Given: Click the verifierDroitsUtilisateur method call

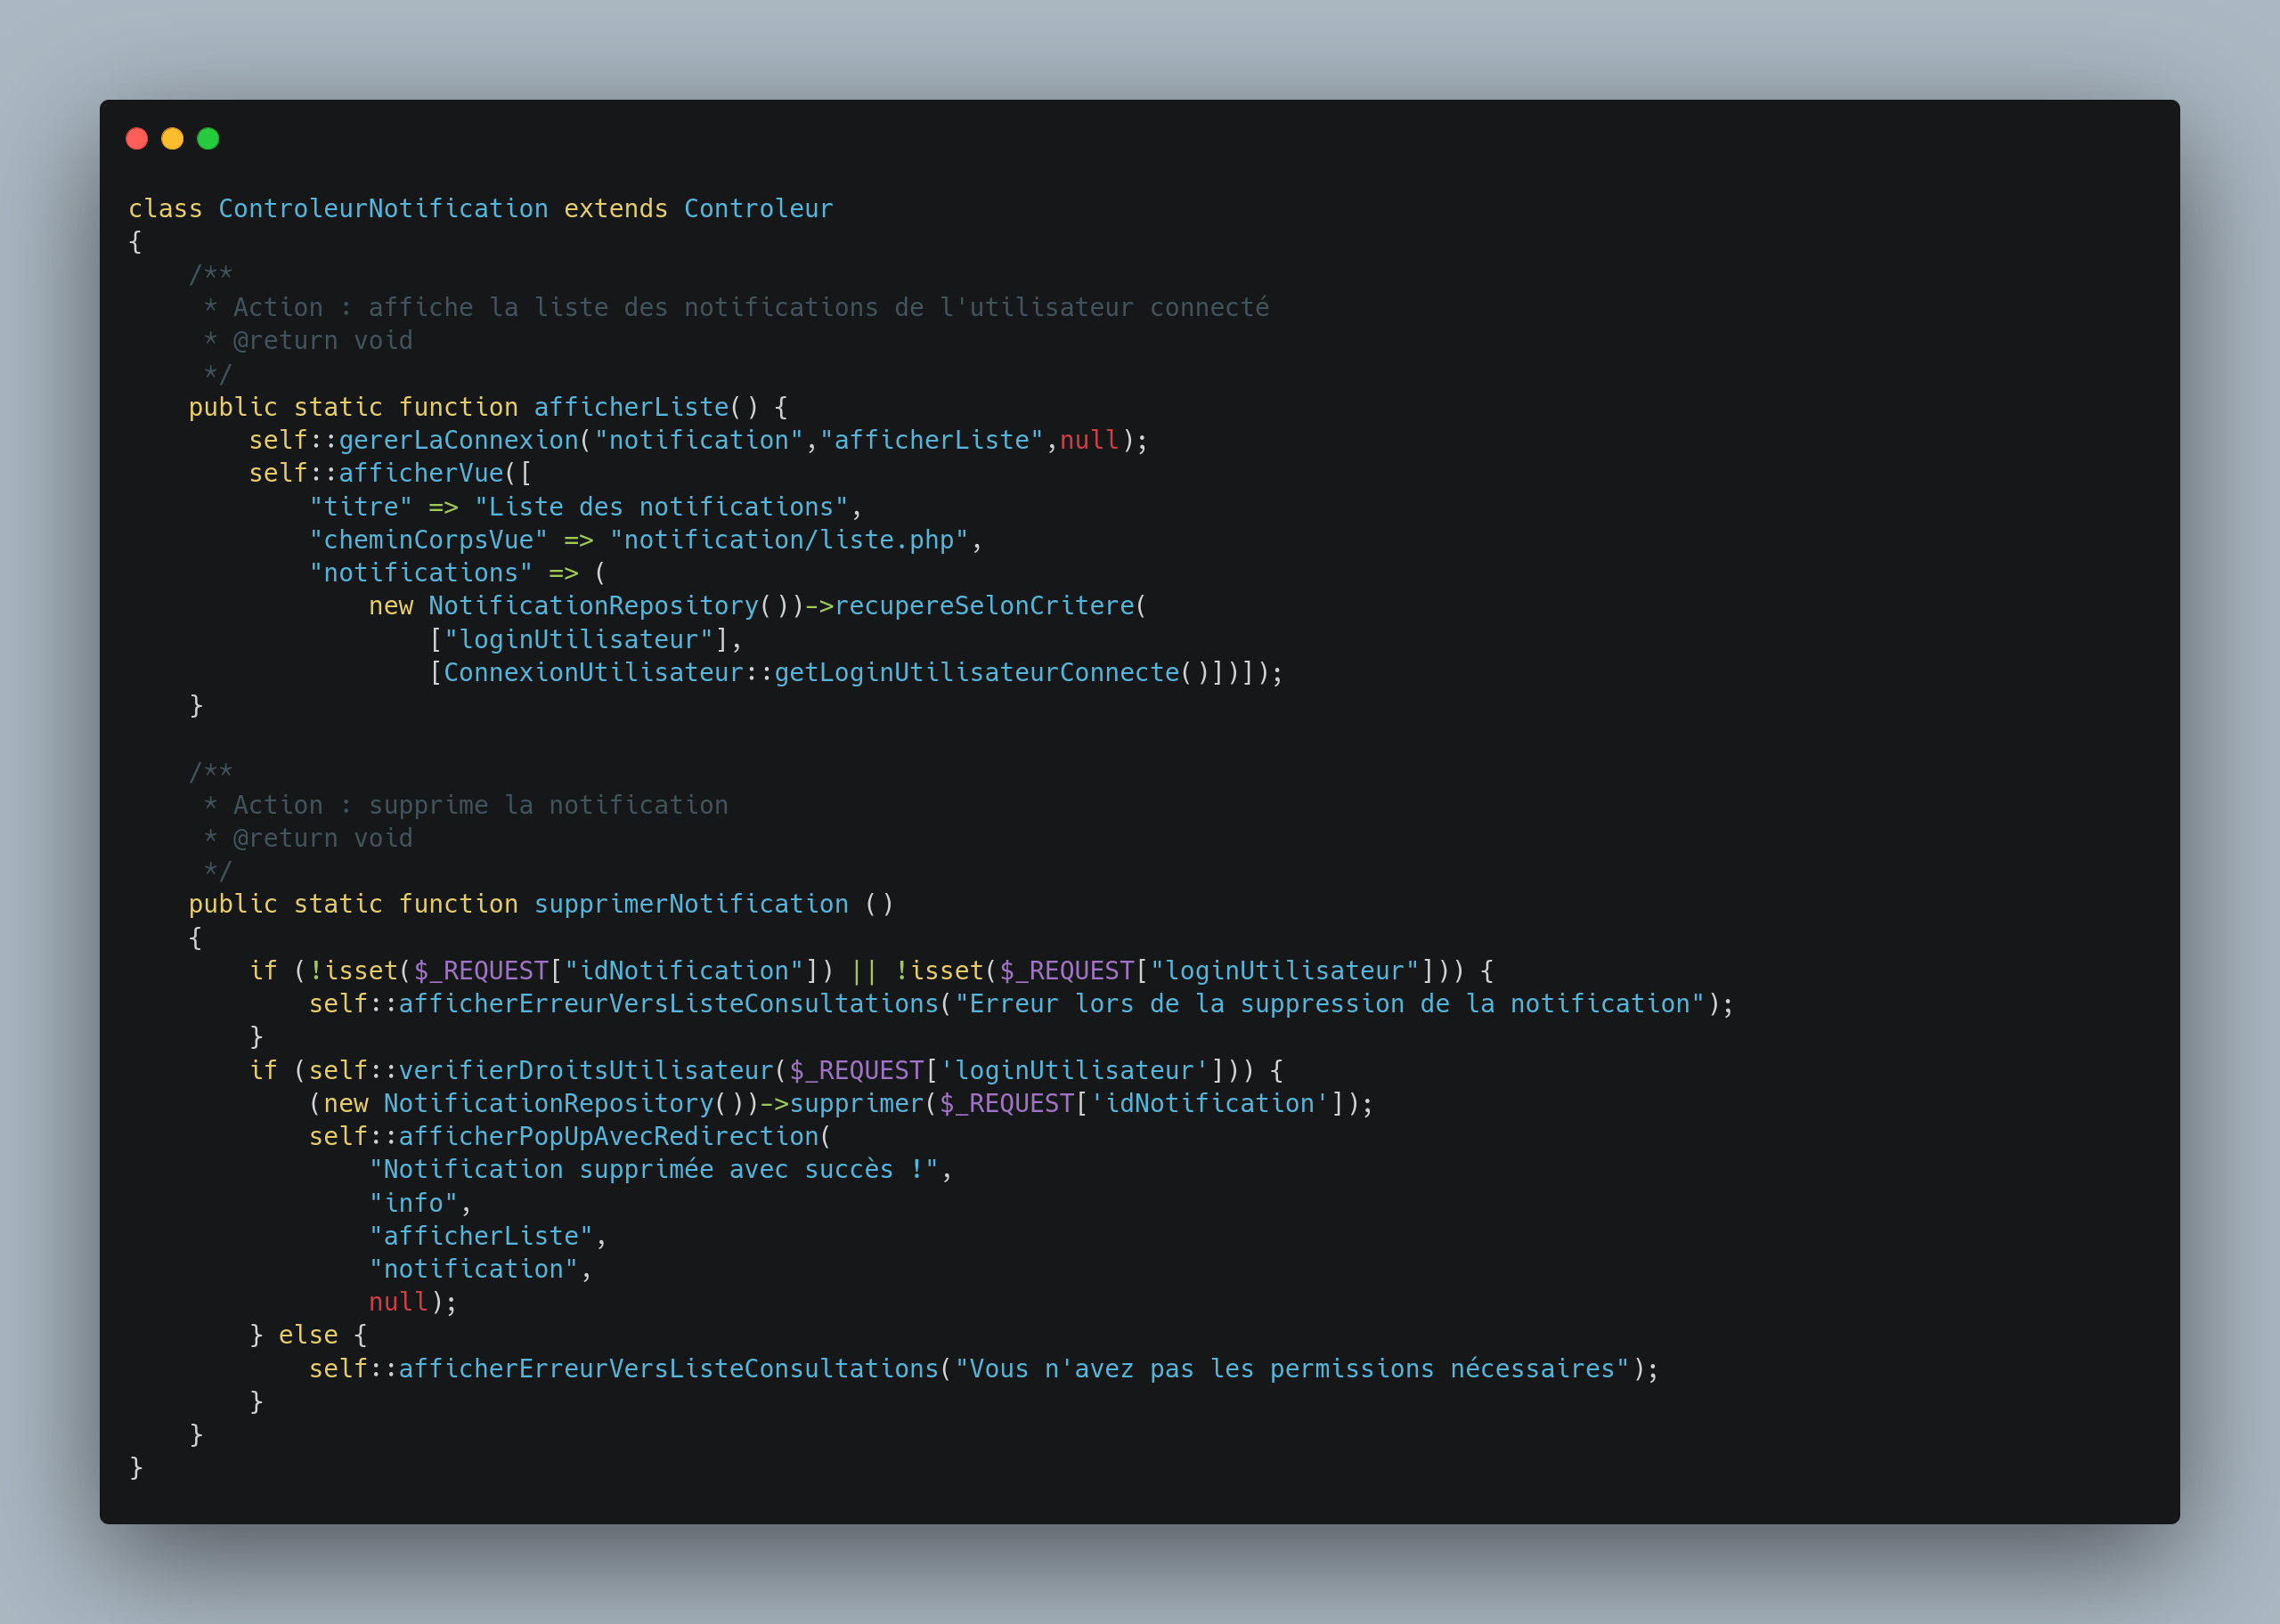Looking at the screenshot, I should (x=586, y=1070).
